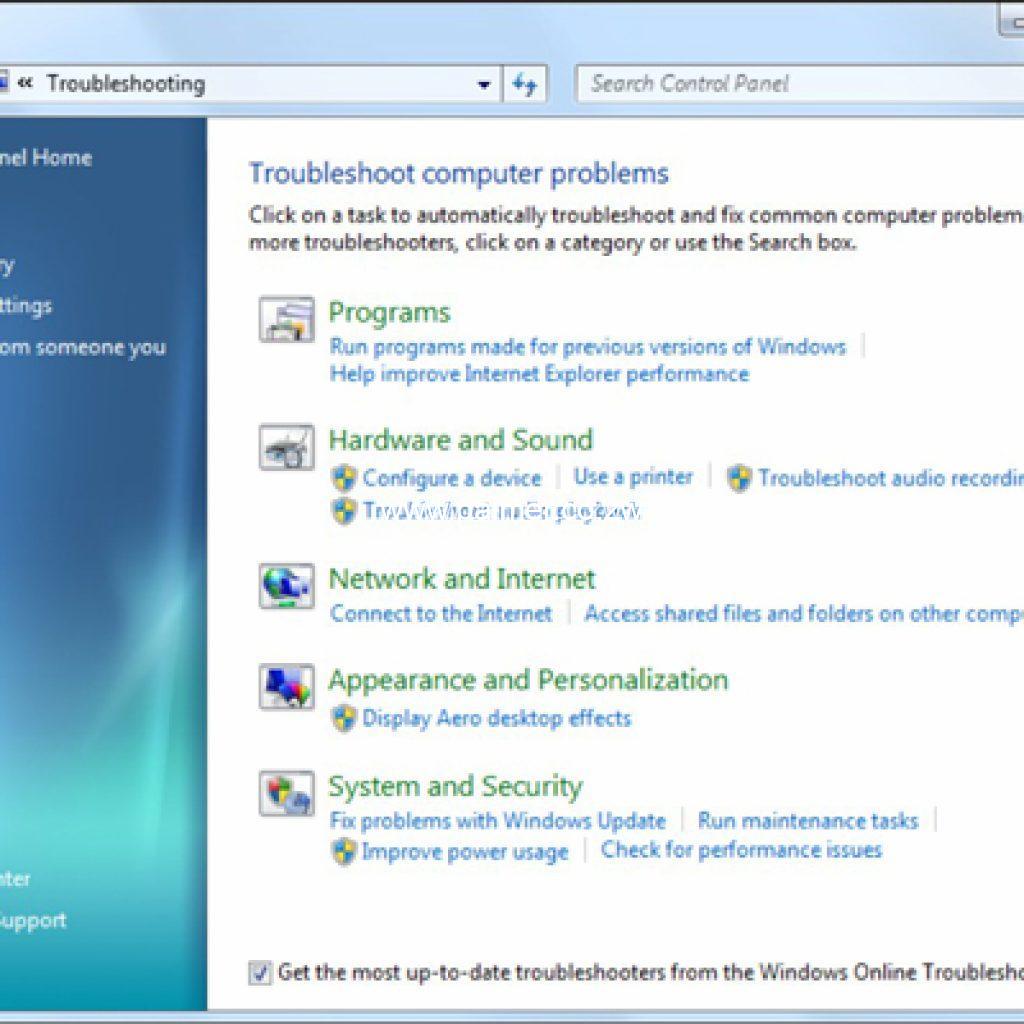The height and width of the screenshot is (1024, 1024).
Task: Launch Check for performance issues troubleshooter
Action: tap(741, 850)
